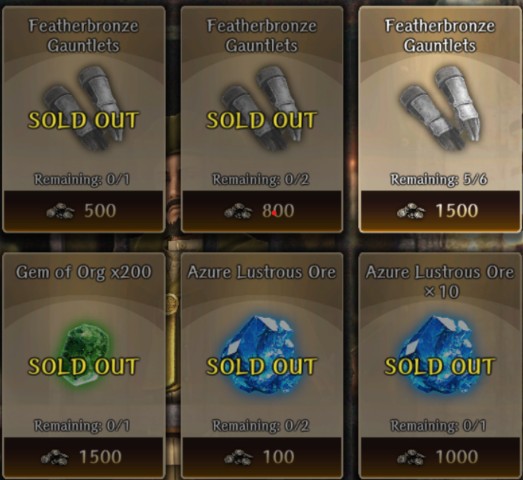This screenshot has width=523, height=480.
Task: Click the single Azure Lustrous Ore gem icon
Action: coord(262,355)
